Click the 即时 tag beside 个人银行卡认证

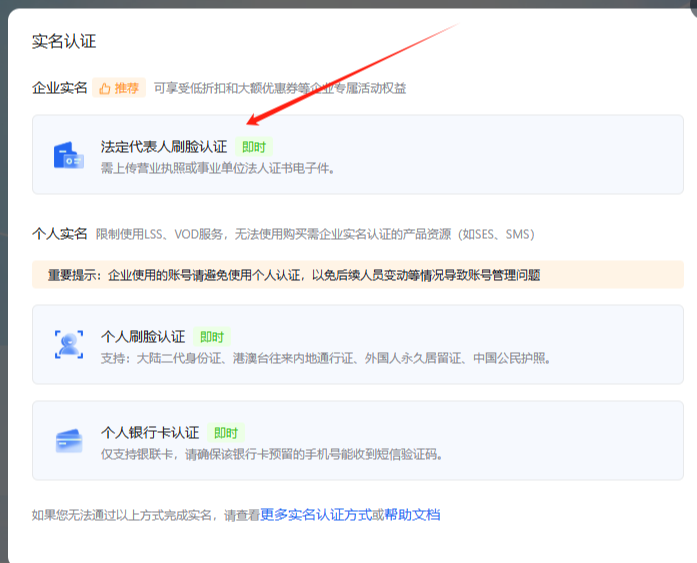click(x=226, y=433)
